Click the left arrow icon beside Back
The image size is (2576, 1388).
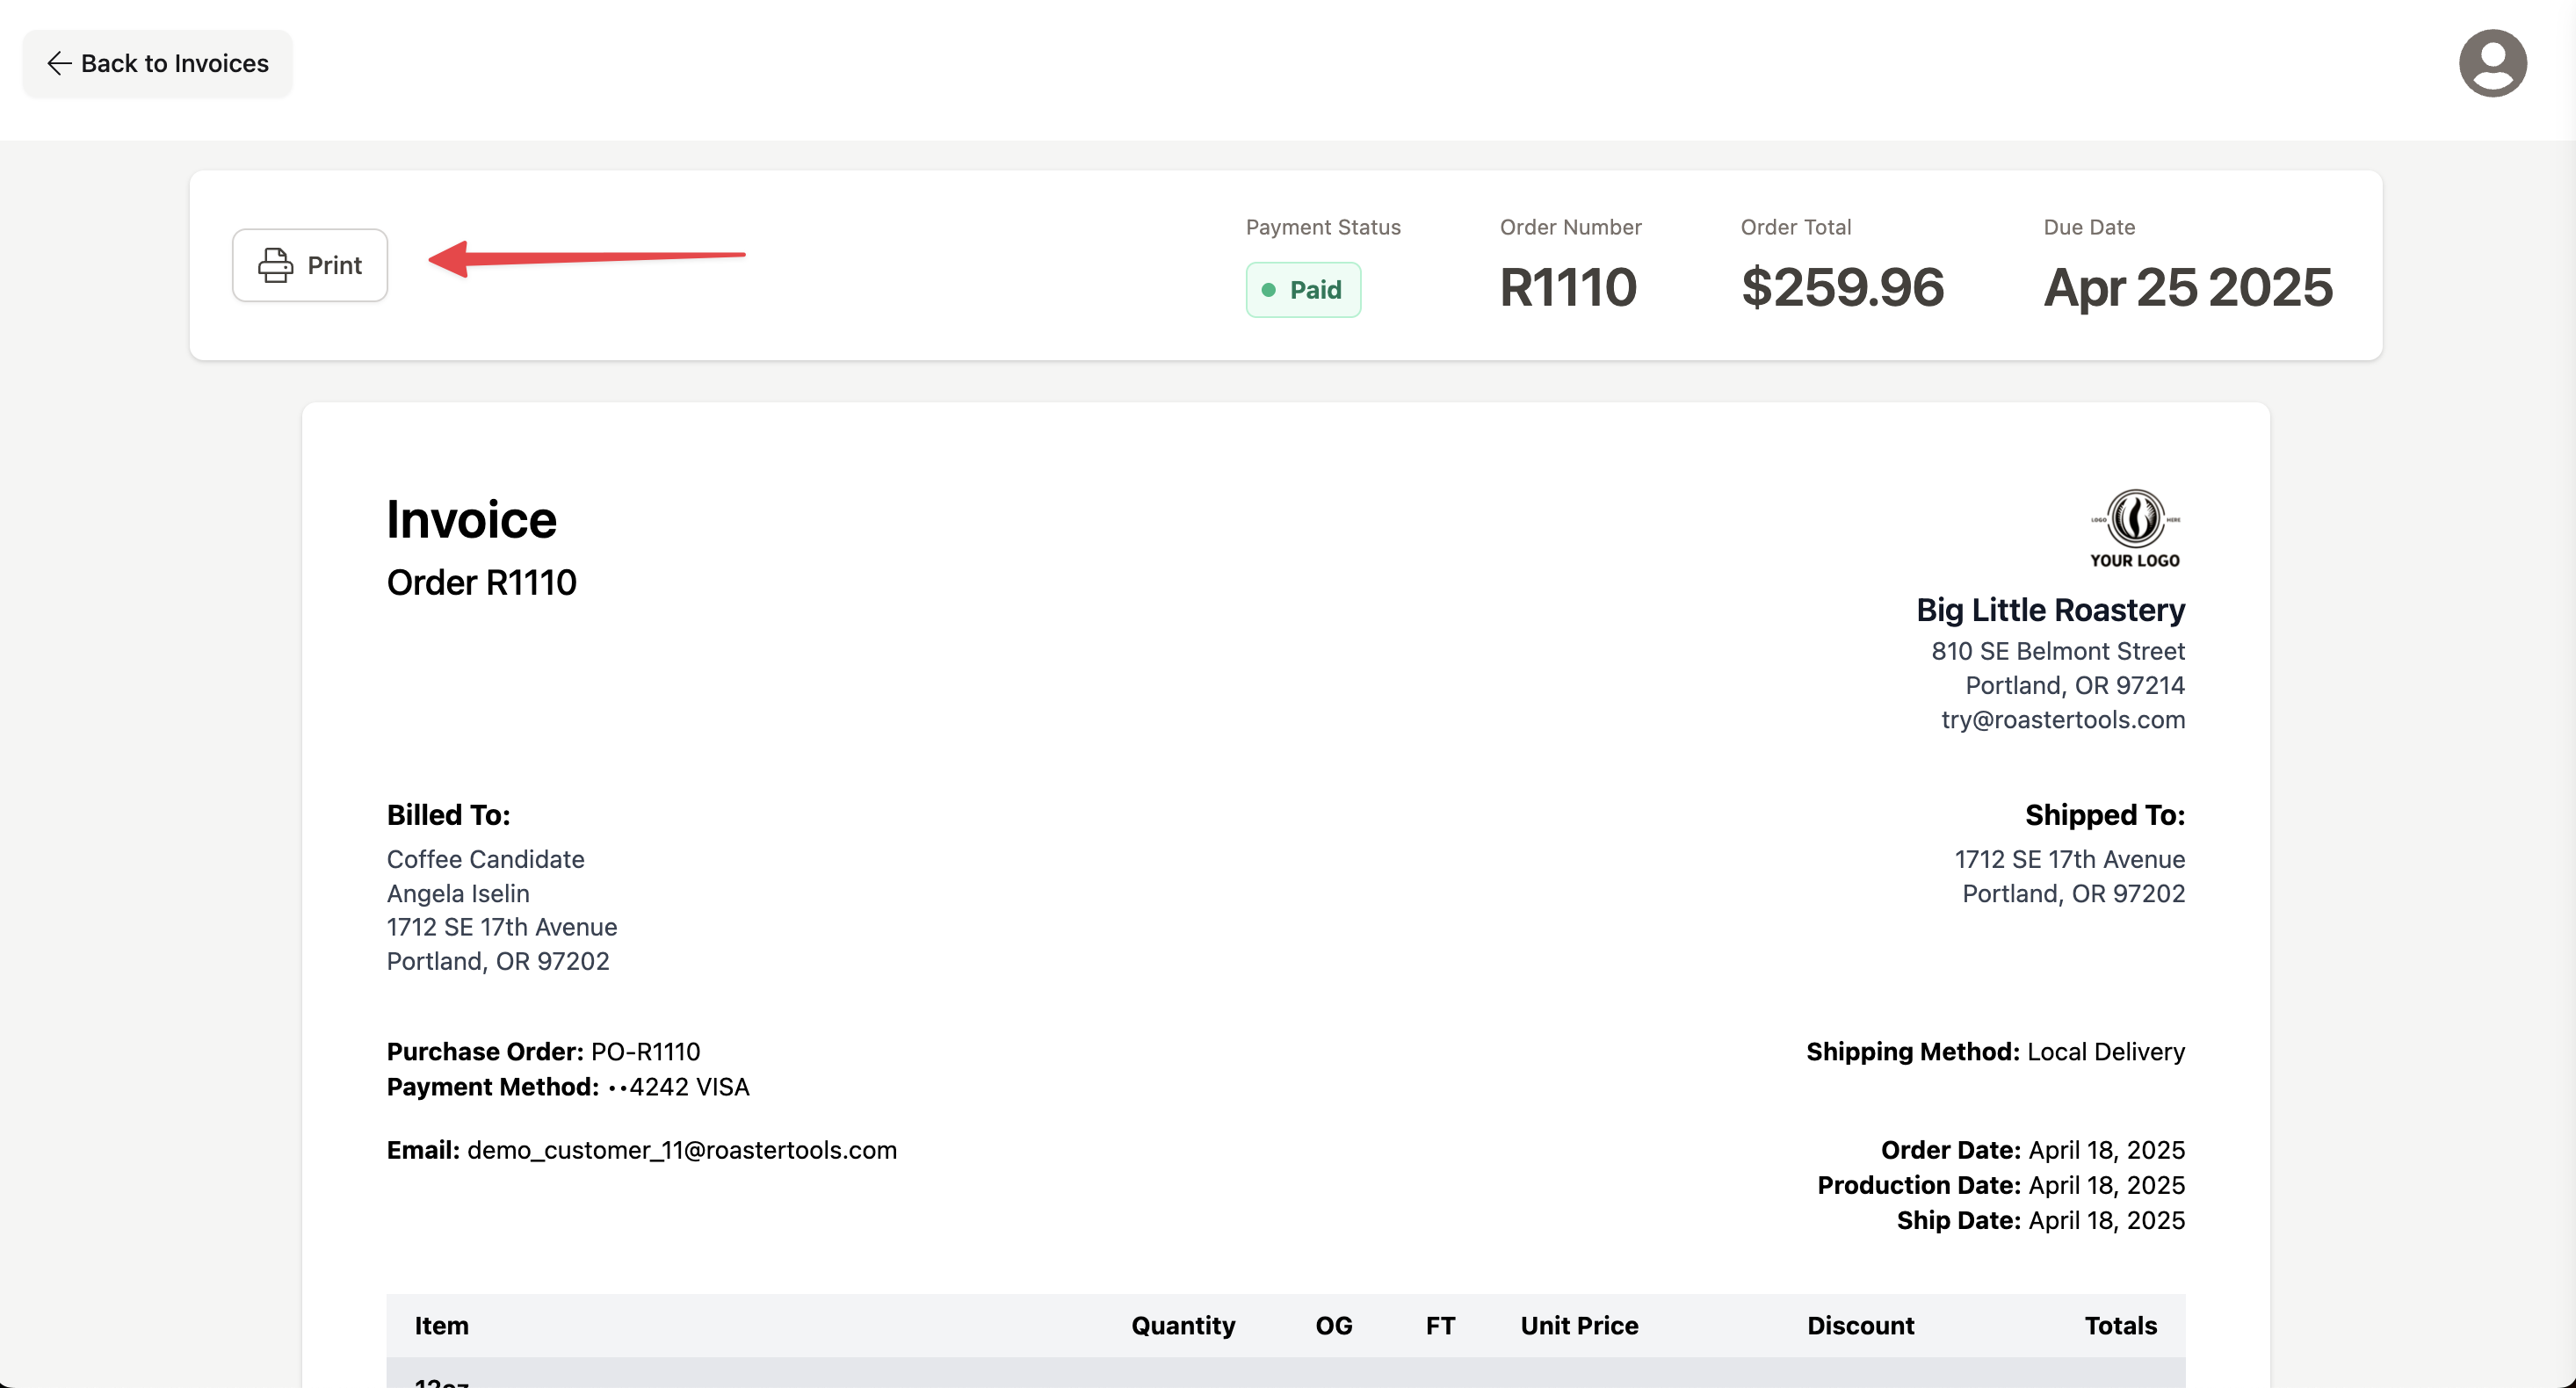coord(59,63)
